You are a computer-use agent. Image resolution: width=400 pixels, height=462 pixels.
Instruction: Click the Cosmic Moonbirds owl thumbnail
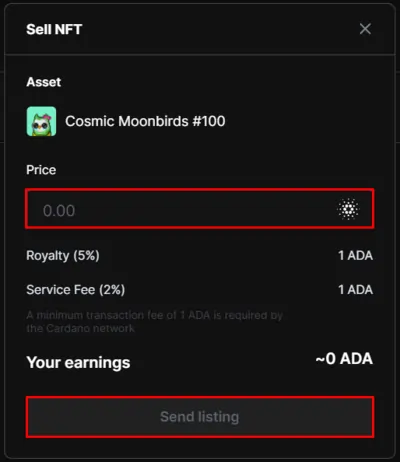pyautogui.click(x=41, y=121)
